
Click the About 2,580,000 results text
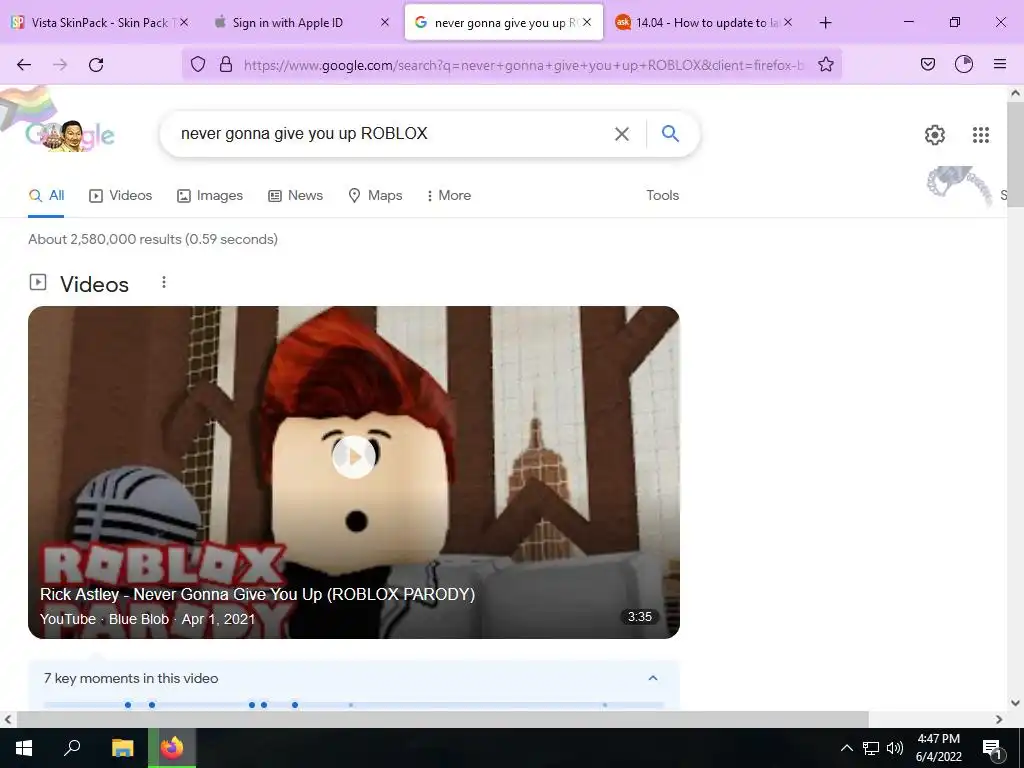(153, 239)
